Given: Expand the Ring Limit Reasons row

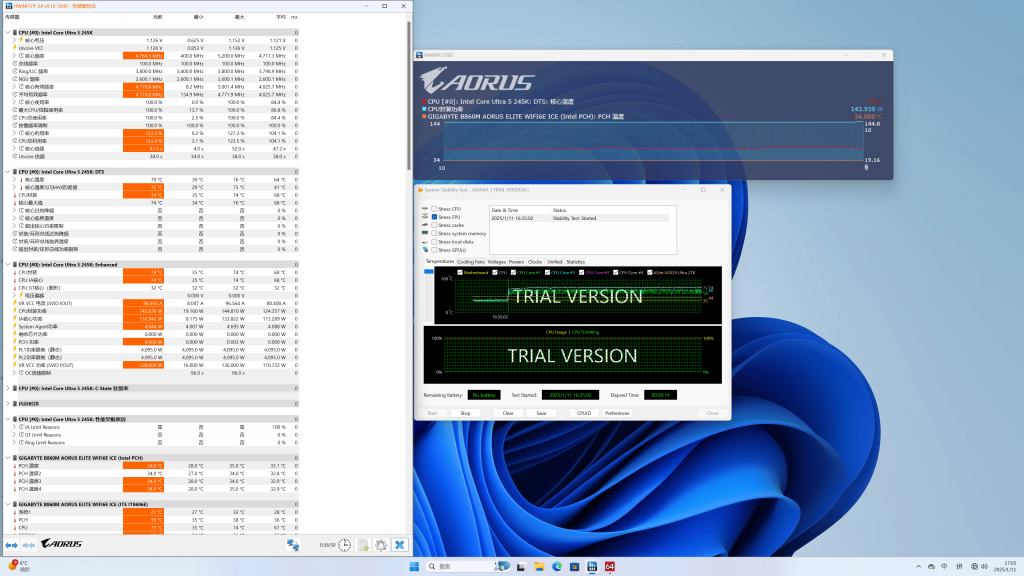Looking at the screenshot, I should tap(14, 443).
